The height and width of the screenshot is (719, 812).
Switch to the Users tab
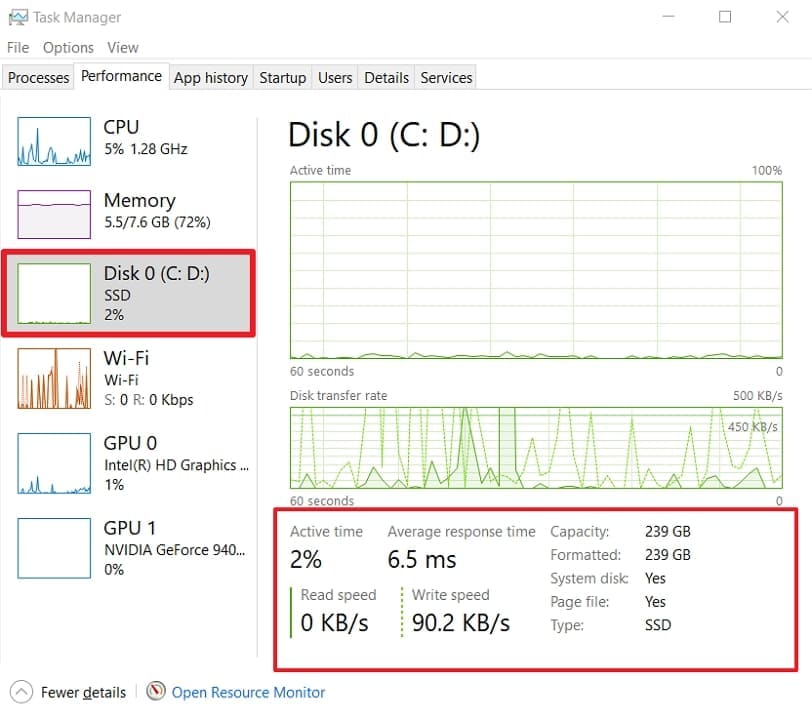point(335,77)
